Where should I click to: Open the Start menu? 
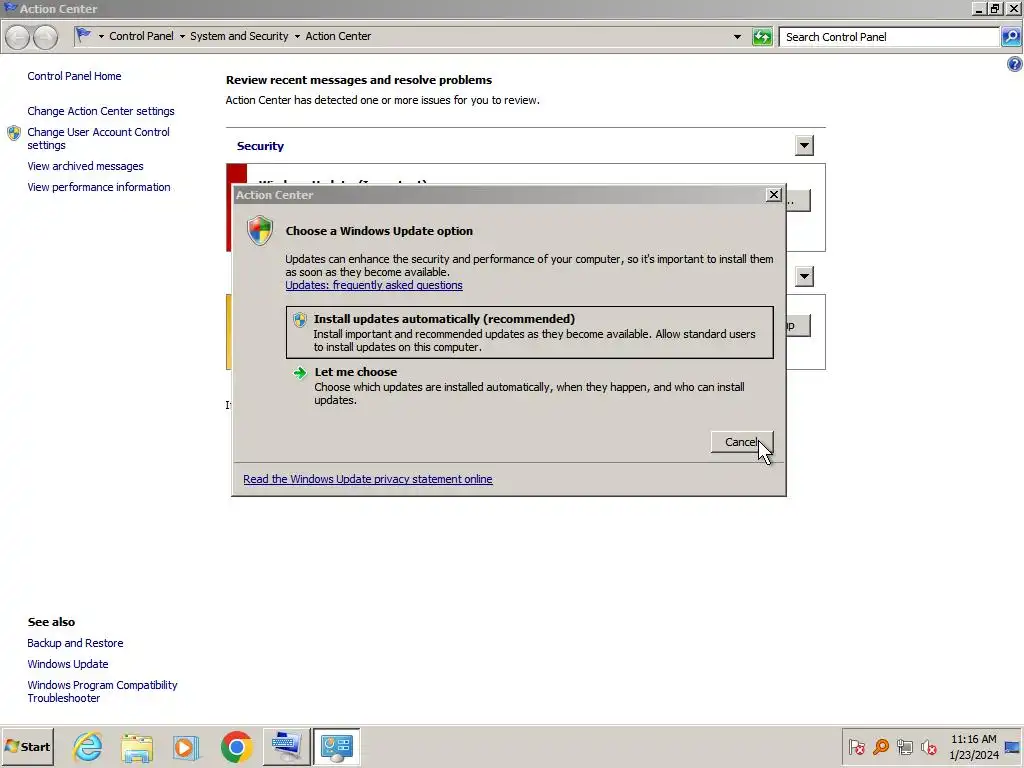pyautogui.click(x=27, y=746)
